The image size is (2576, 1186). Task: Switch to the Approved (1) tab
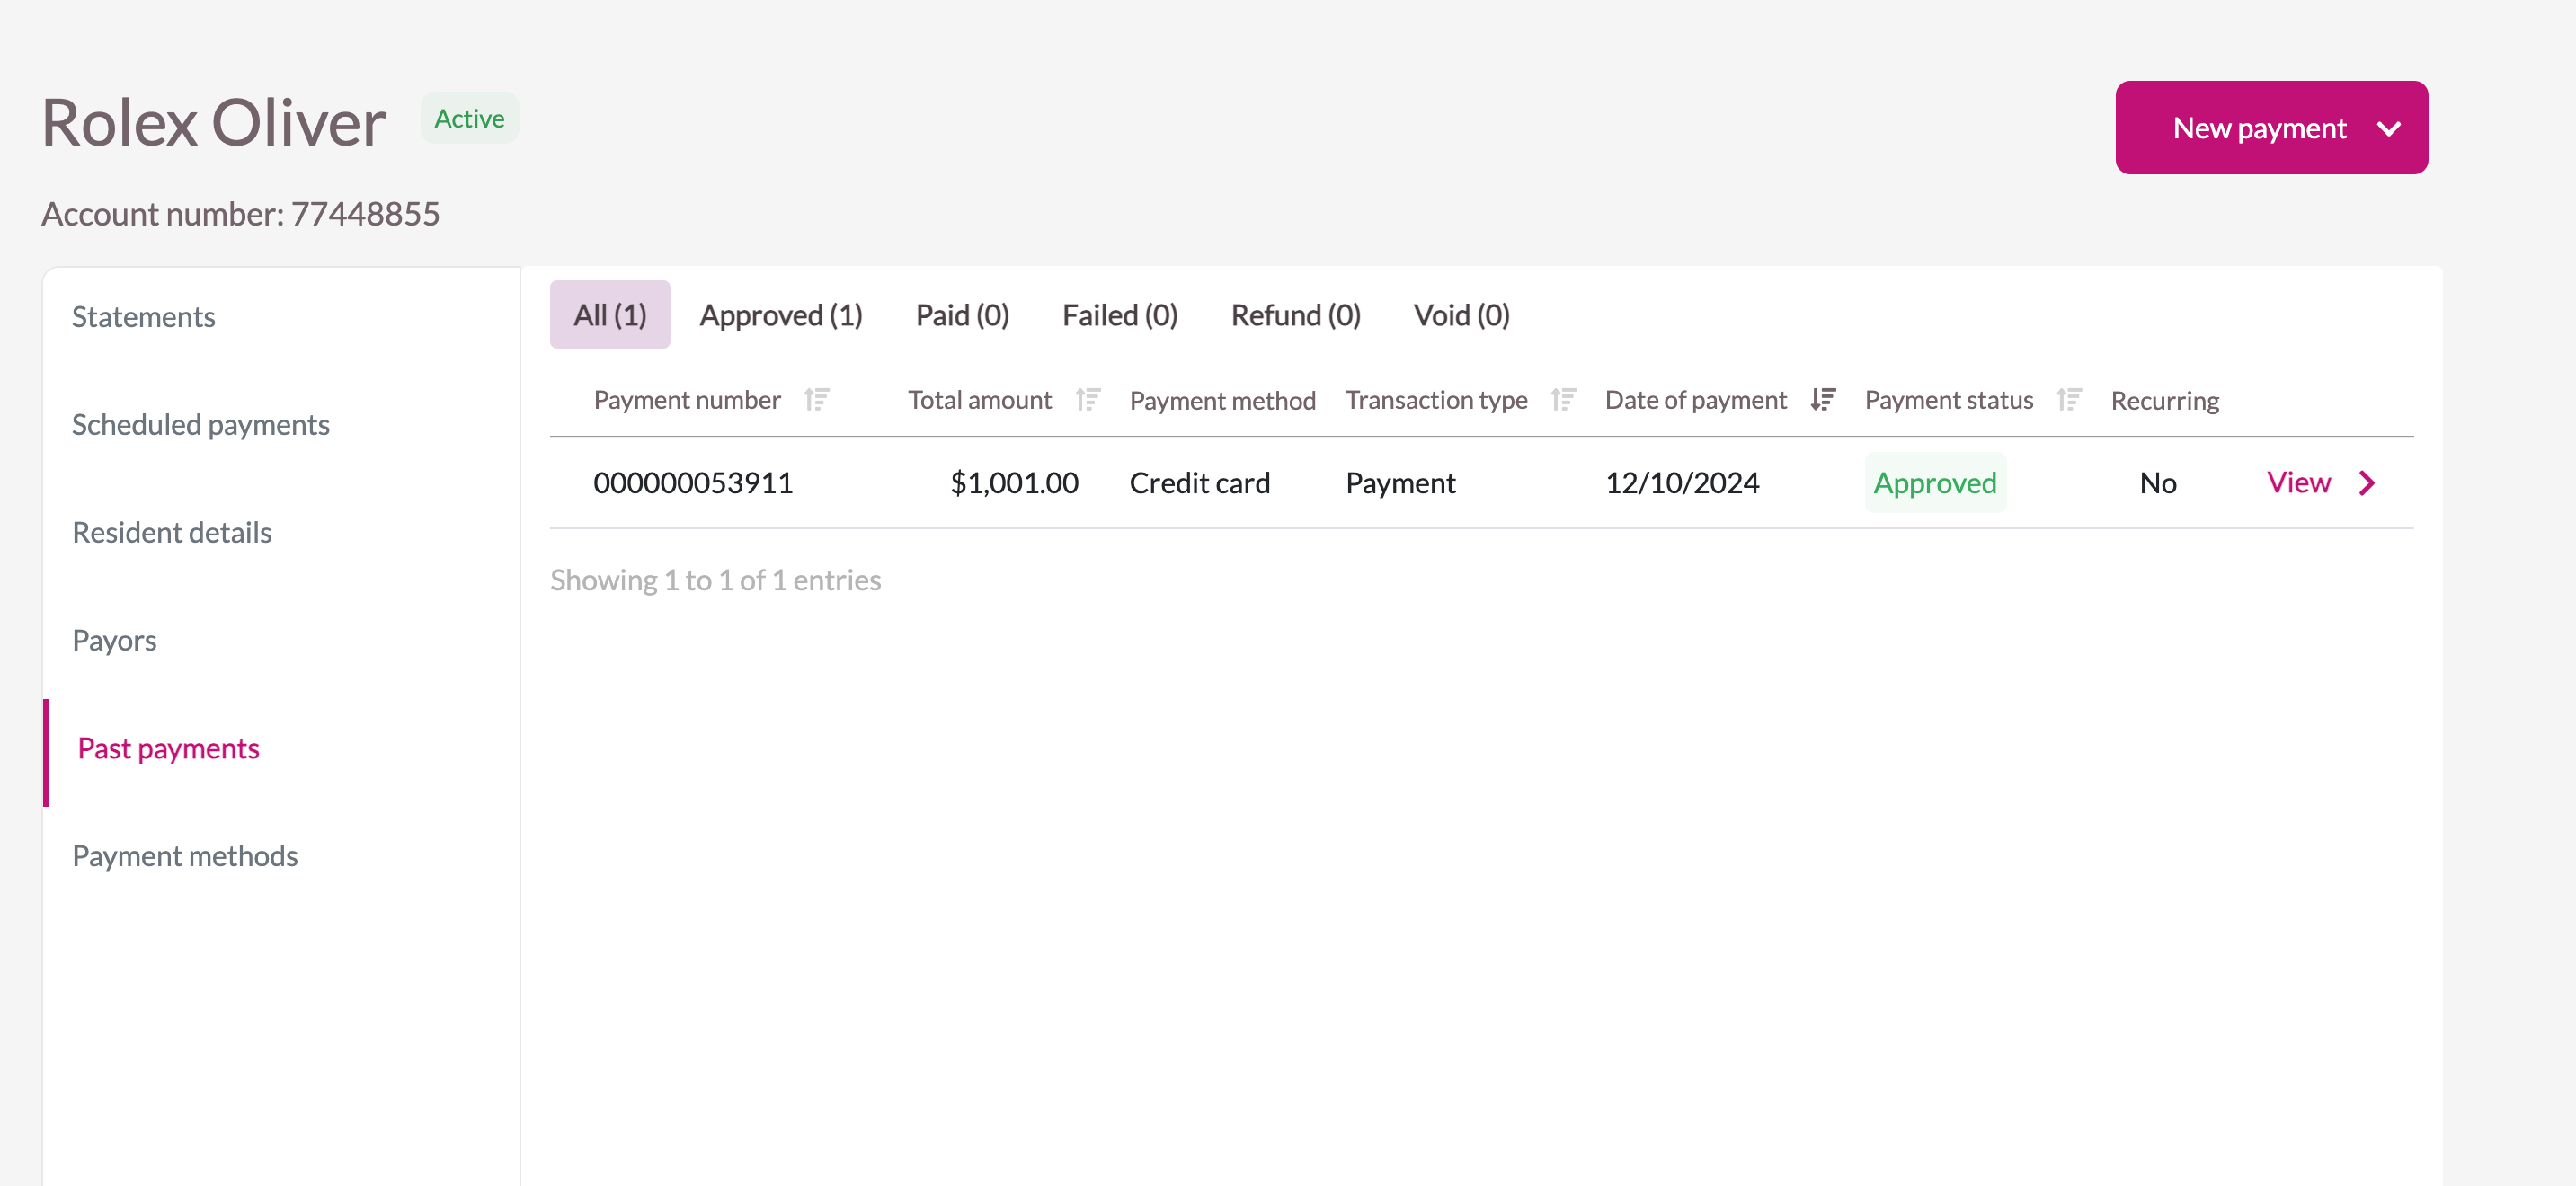coord(780,315)
